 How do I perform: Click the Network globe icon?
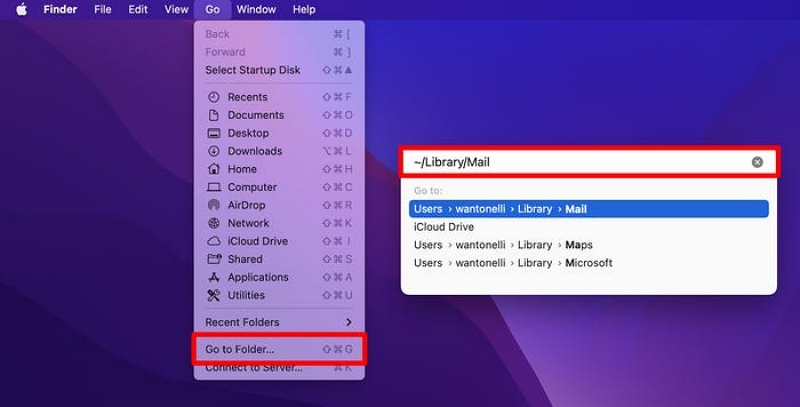pos(214,223)
